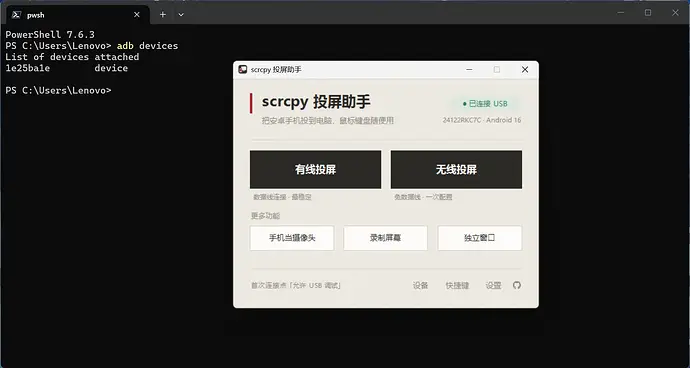This screenshot has height=368, width=690.
Task: Click the 录制屏幕 record button
Action: coord(385,238)
